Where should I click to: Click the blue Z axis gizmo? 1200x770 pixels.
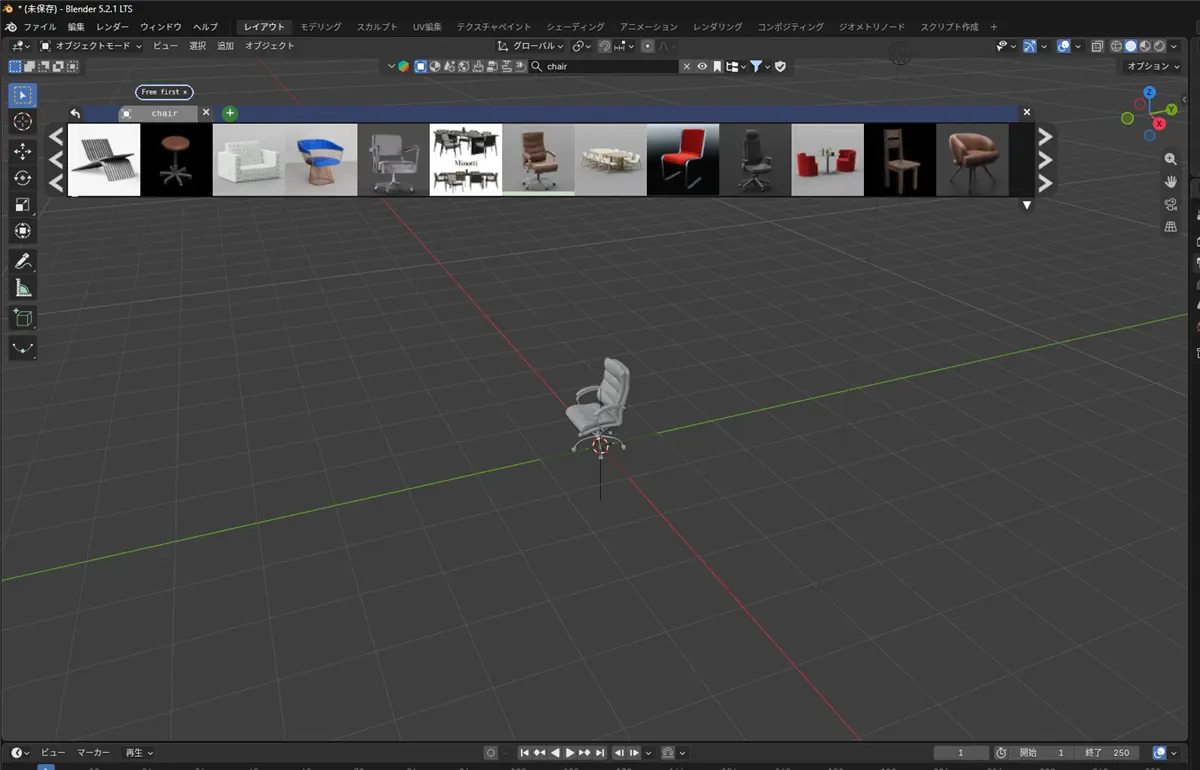[x=1150, y=92]
